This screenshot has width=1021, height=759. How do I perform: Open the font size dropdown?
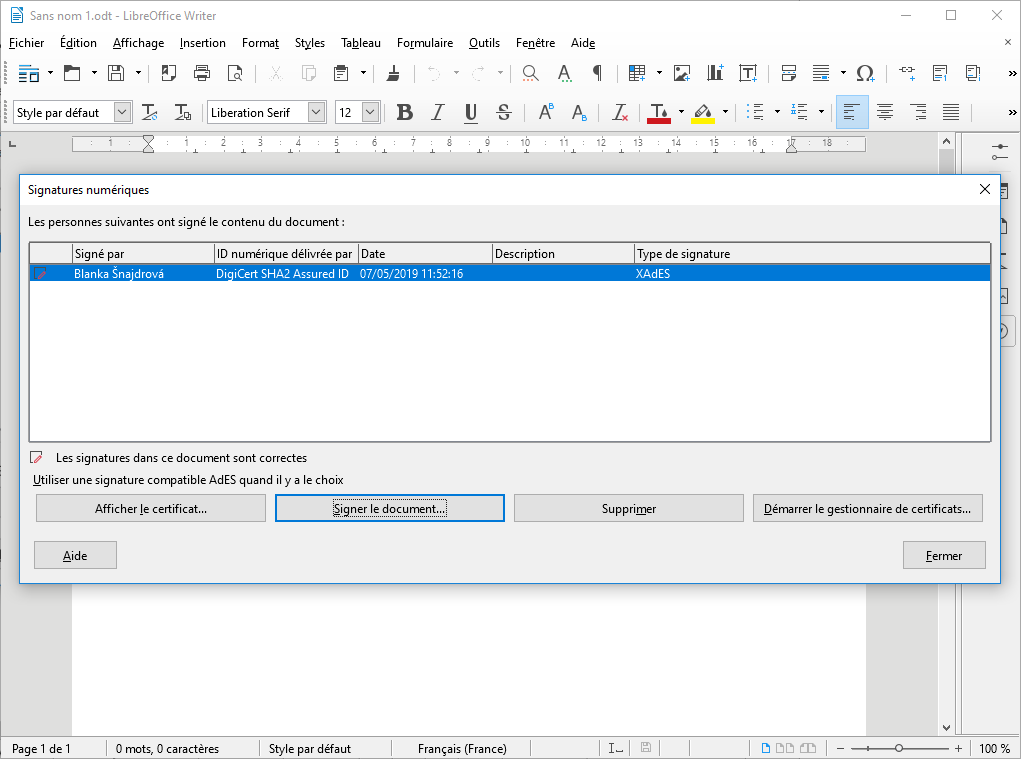[370, 112]
